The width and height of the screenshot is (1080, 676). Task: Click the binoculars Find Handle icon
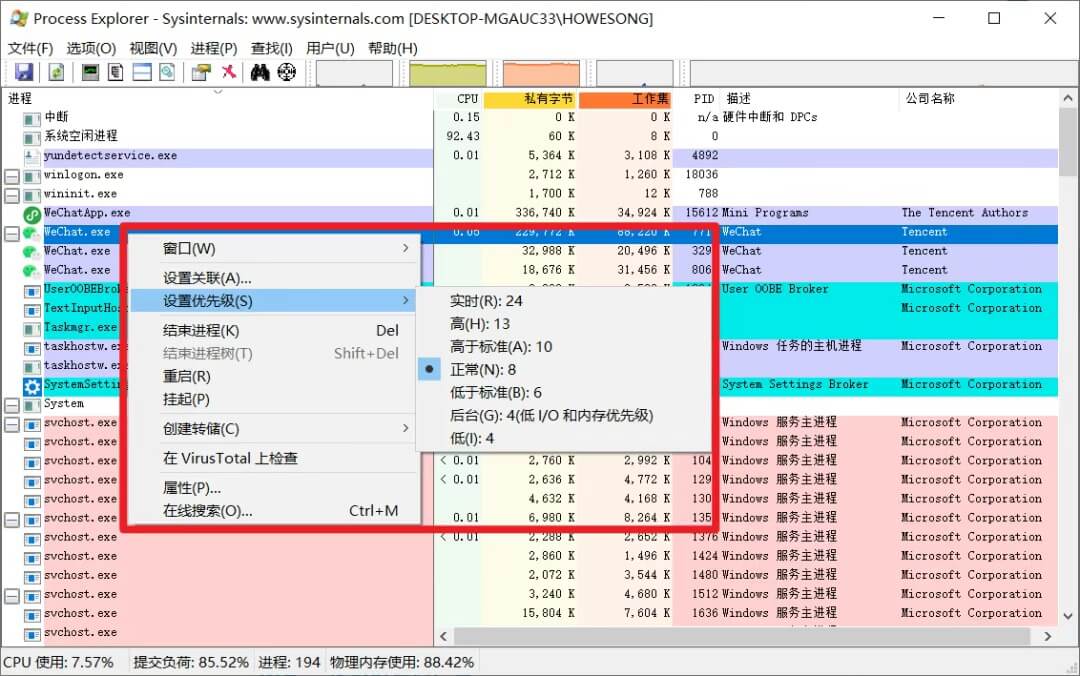(260, 72)
